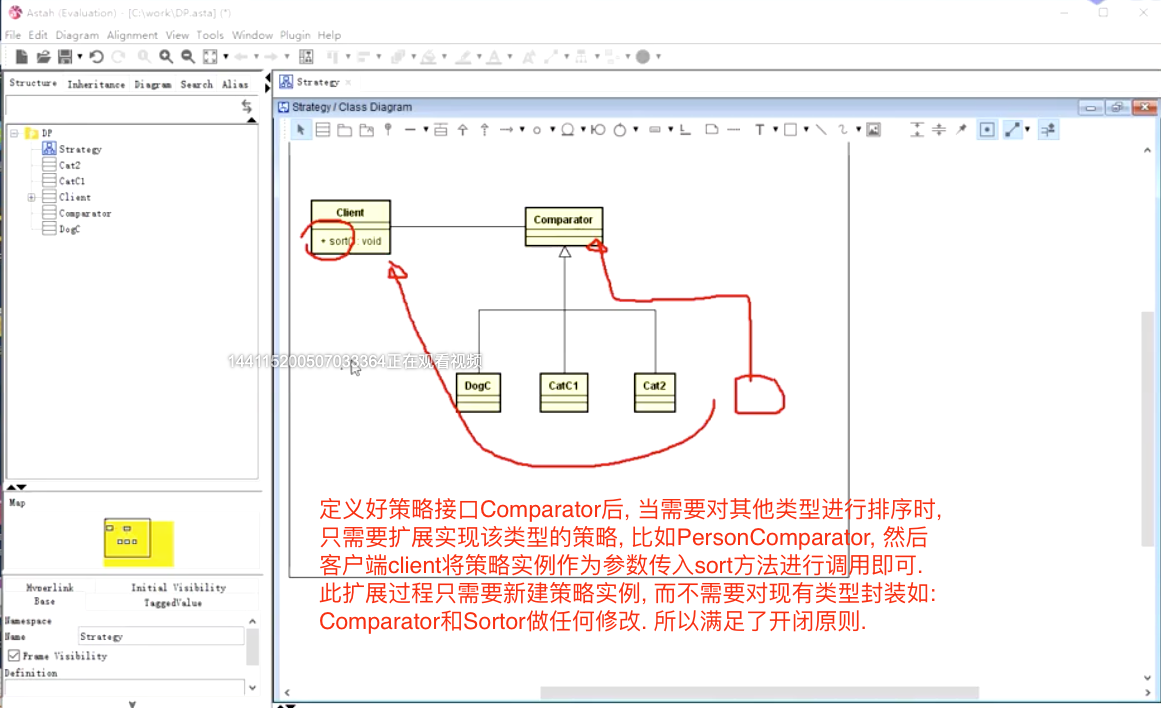Collapse the DP project root node
The width and height of the screenshot is (1161, 708).
click(x=15, y=133)
